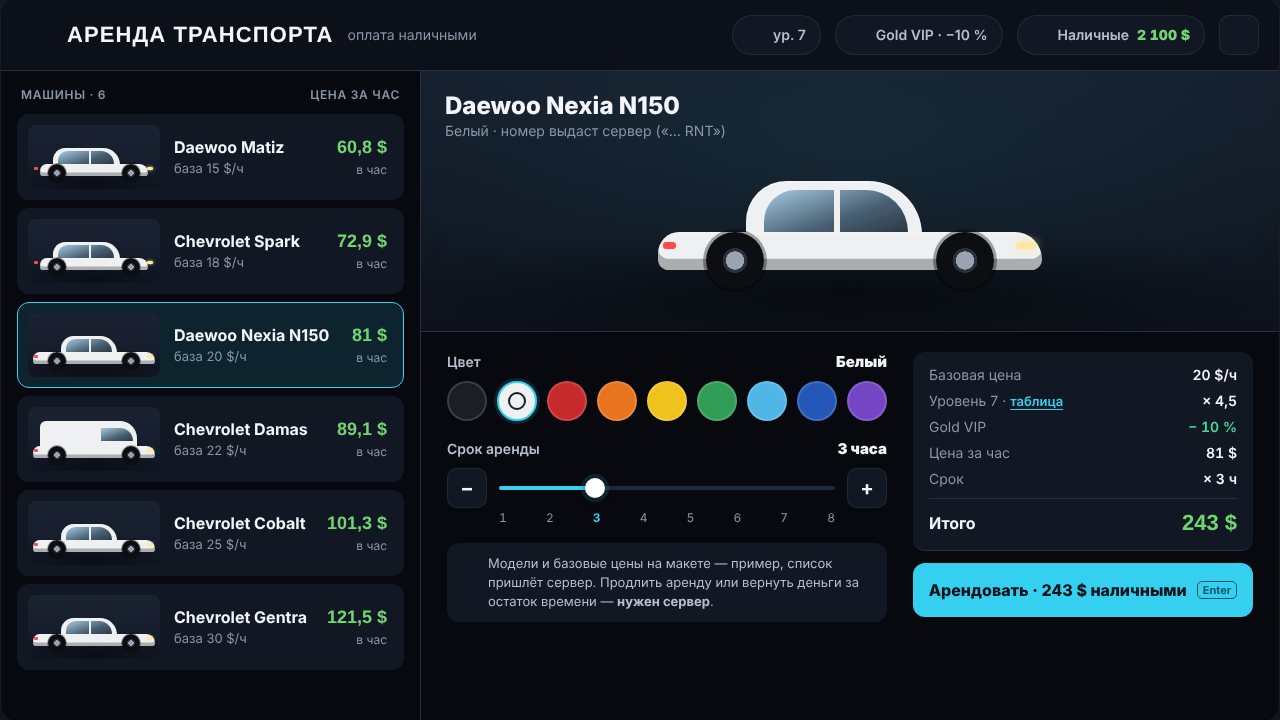
Task: Choose the purple color swatch
Action: point(867,401)
